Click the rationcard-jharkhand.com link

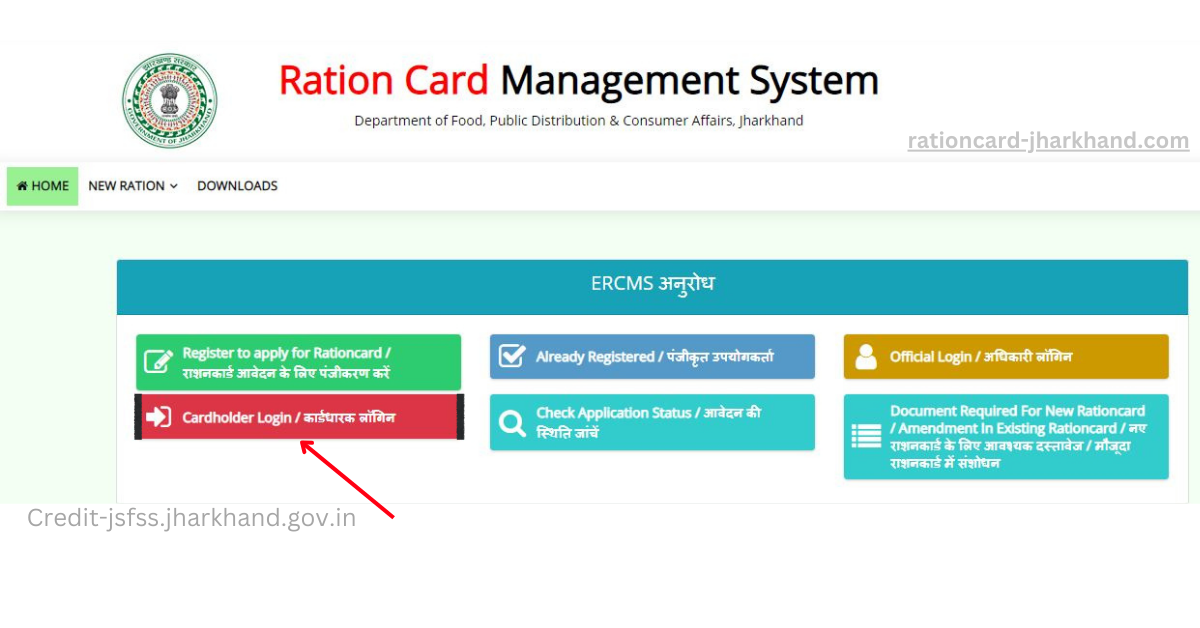click(1048, 141)
